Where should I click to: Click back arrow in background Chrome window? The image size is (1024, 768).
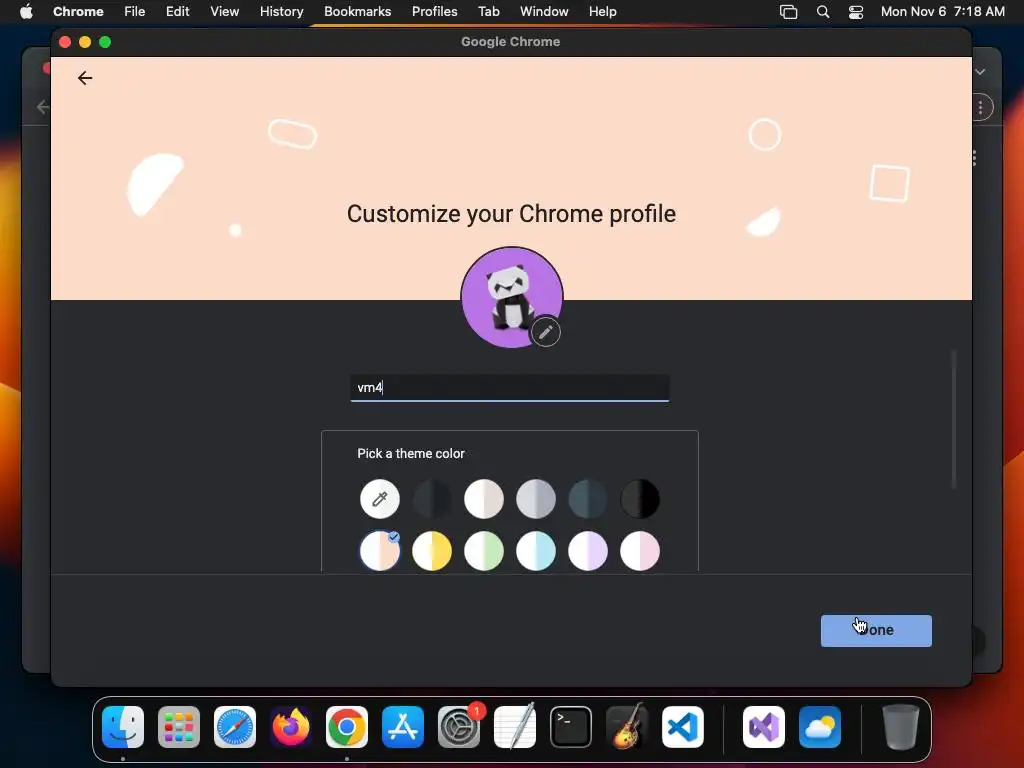click(x=43, y=107)
